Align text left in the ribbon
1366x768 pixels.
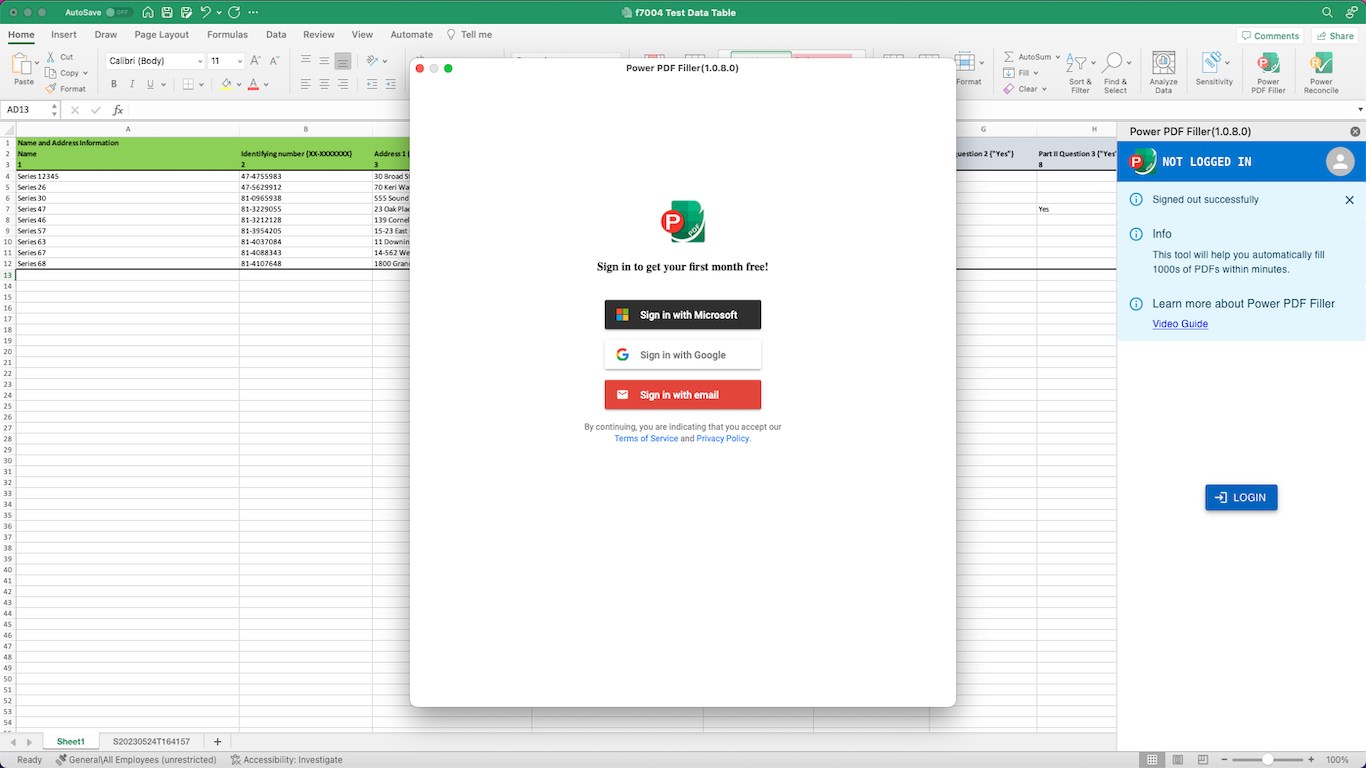click(306, 84)
